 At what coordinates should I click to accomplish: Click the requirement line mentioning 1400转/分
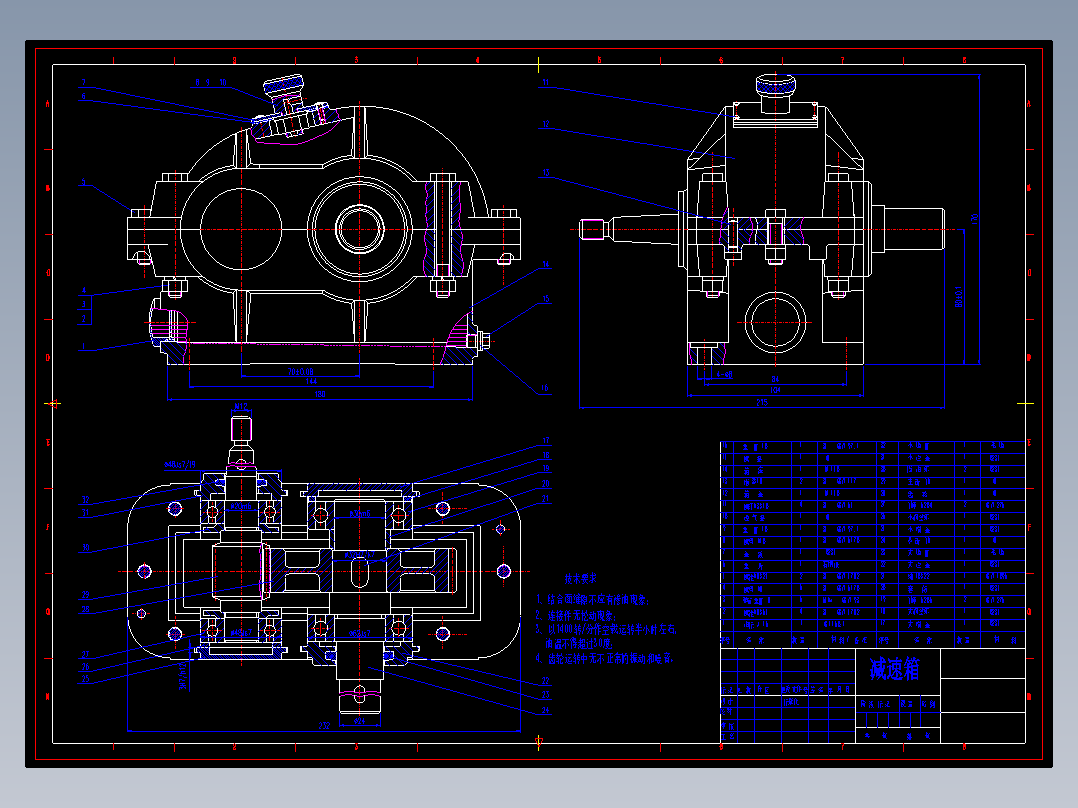click(x=606, y=629)
